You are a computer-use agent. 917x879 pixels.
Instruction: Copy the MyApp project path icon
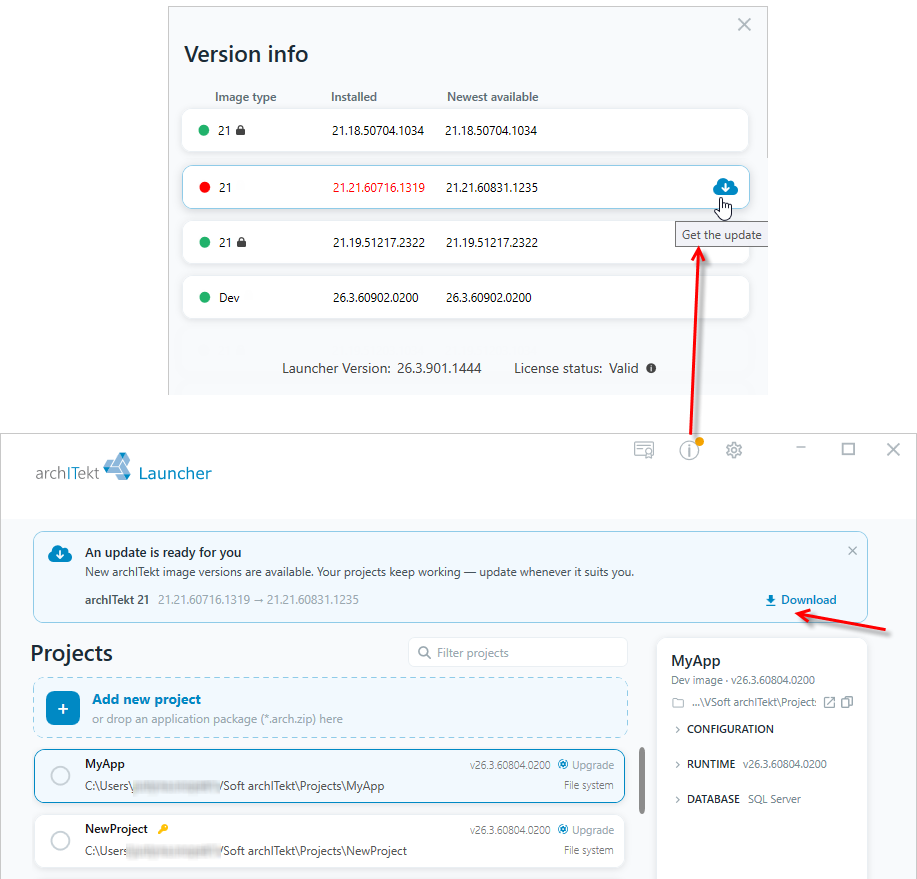coord(847,702)
